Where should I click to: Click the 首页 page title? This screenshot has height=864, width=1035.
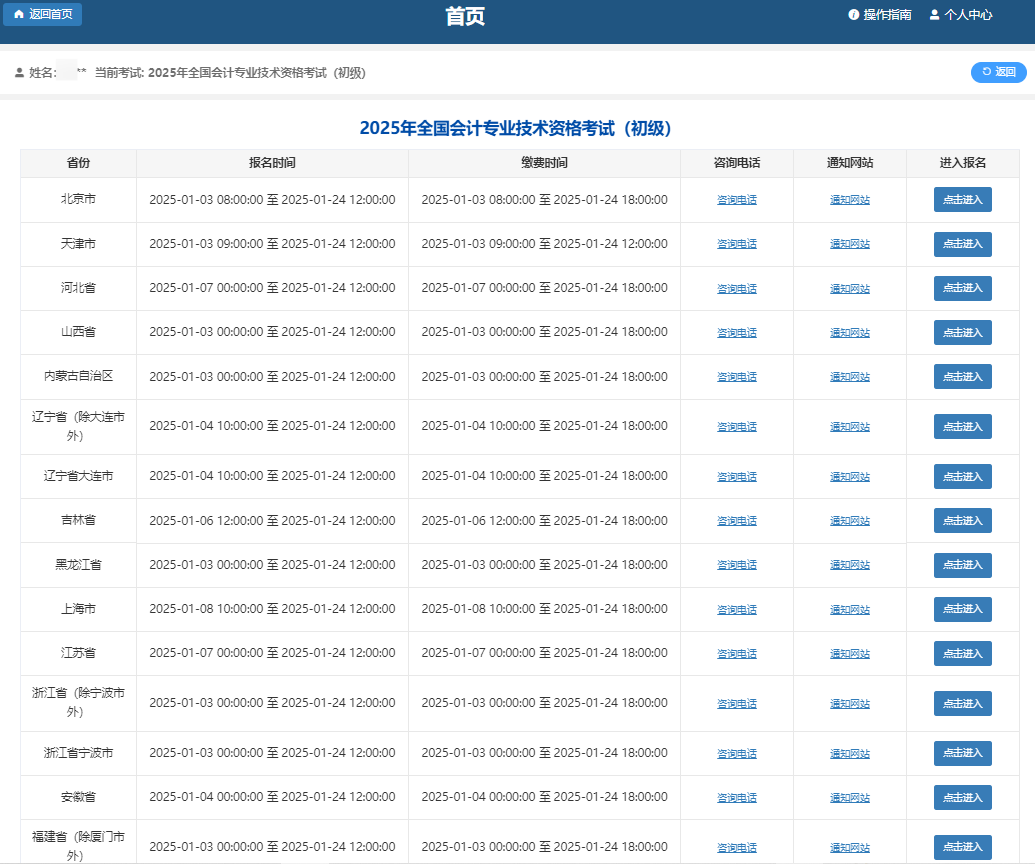tap(465, 17)
